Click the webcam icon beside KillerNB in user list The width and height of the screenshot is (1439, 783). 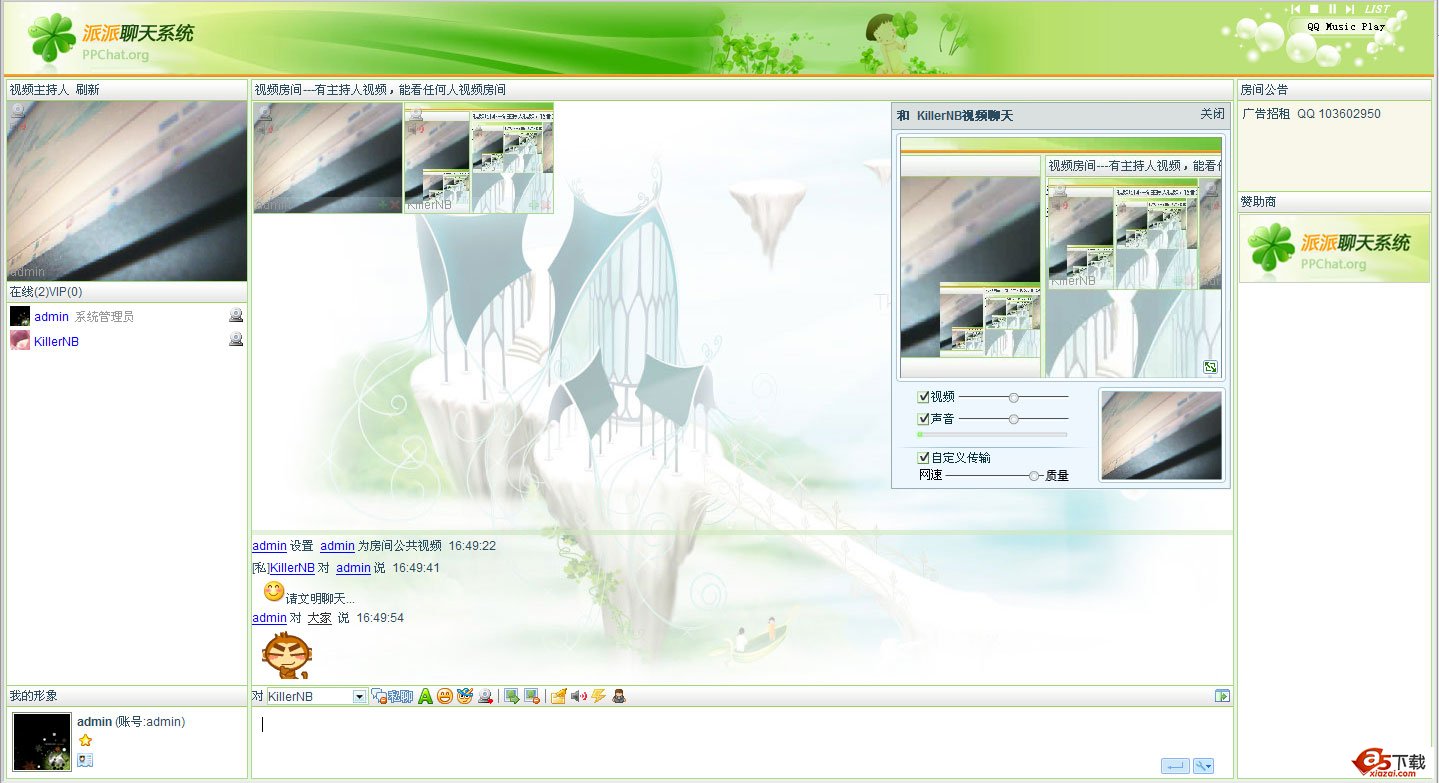pyautogui.click(x=236, y=339)
